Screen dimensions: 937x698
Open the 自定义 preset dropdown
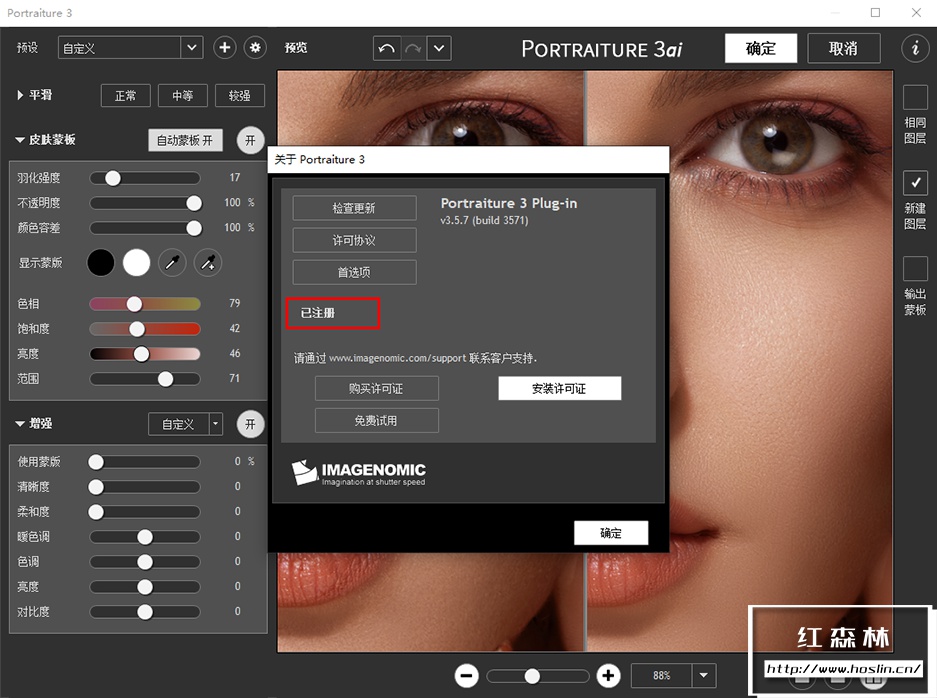click(x=130, y=48)
